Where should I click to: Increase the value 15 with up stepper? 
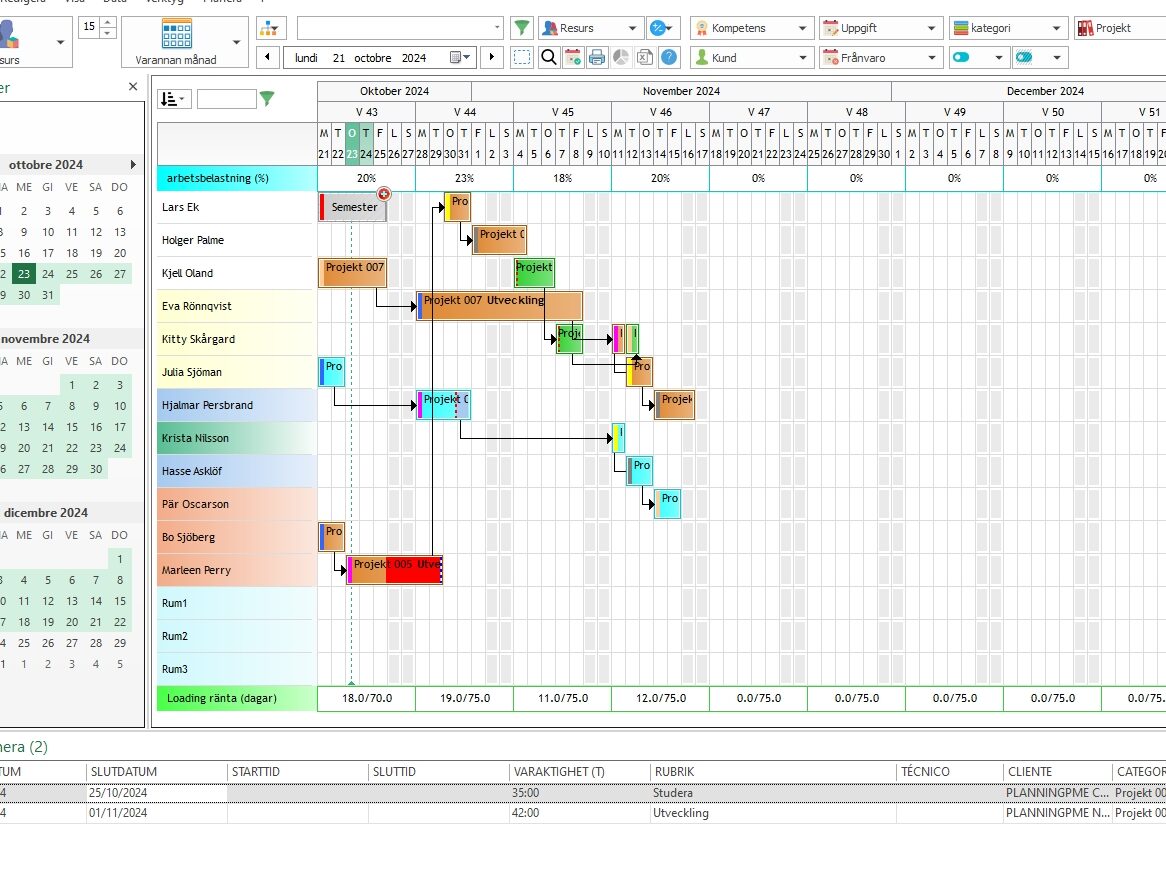108,22
